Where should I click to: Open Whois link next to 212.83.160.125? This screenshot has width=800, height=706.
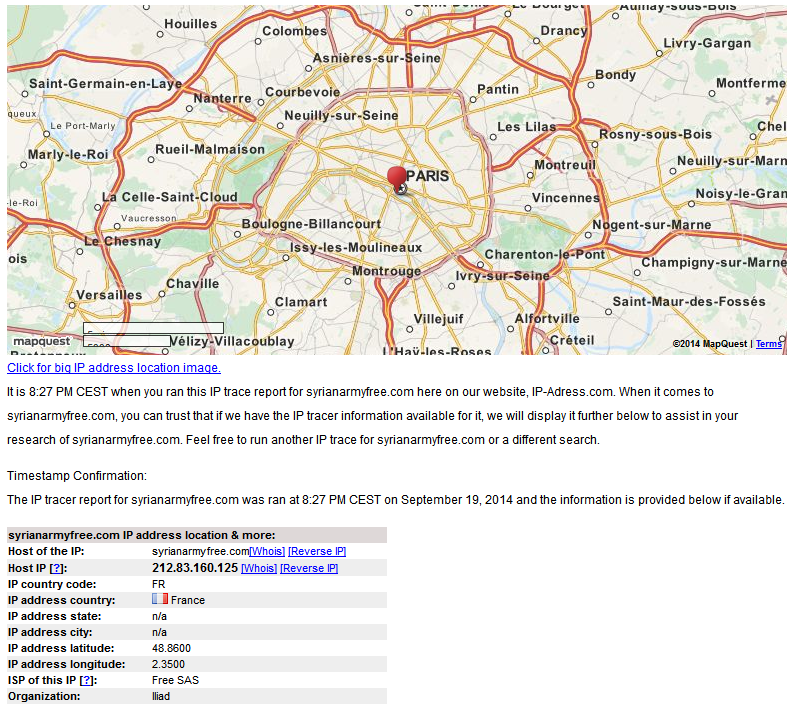(259, 568)
